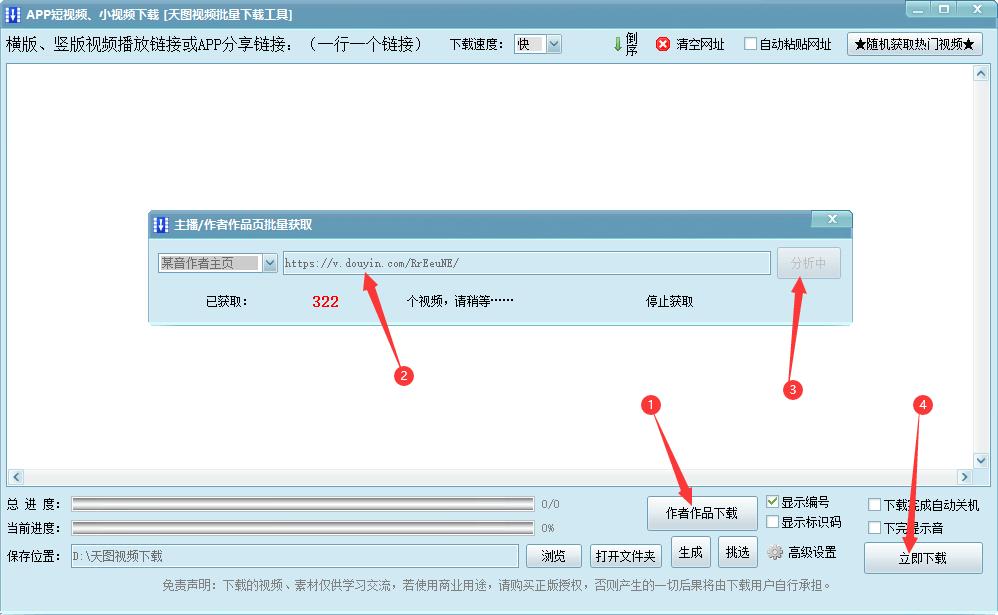
Task: Click 浏览 to change save location
Action: pos(553,557)
